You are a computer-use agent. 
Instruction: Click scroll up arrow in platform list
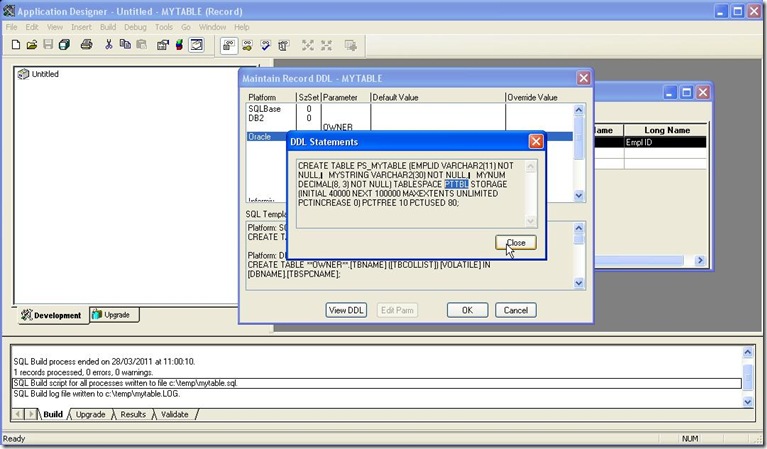click(579, 110)
